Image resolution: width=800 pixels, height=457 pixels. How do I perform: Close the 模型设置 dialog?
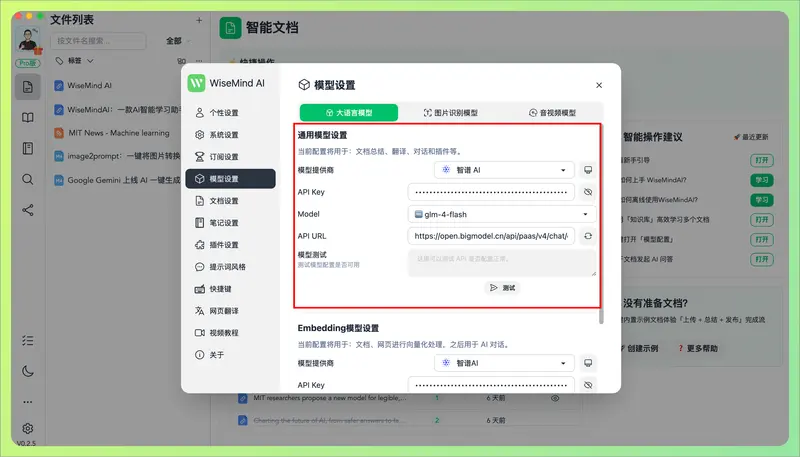pos(599,86)
